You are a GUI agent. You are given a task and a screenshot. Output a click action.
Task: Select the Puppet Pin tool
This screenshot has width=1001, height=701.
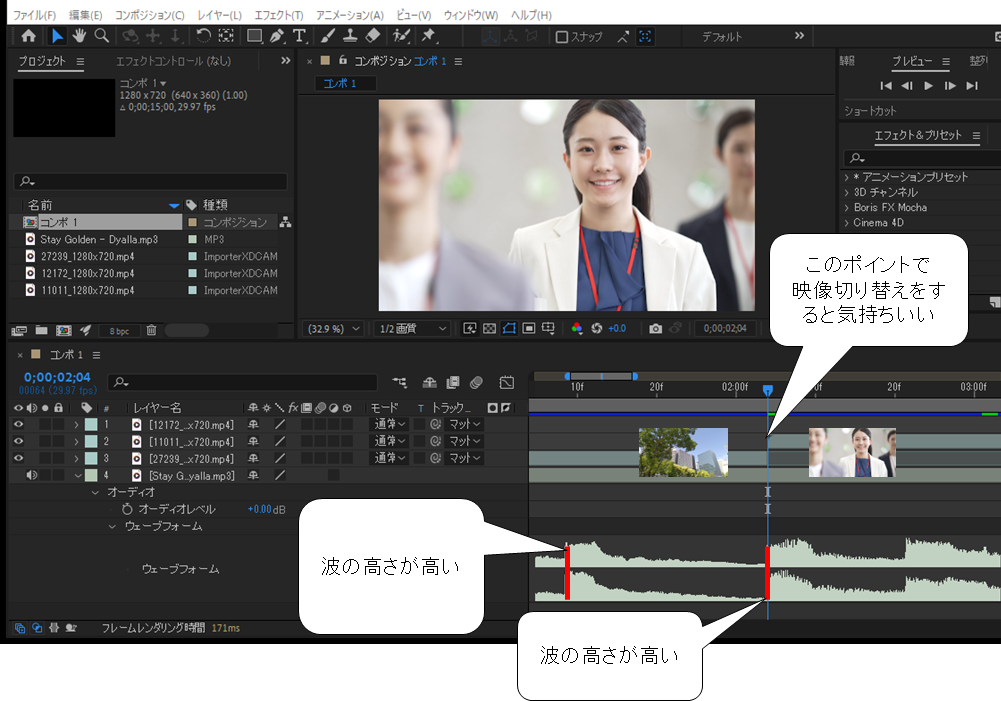click(429, 36)
